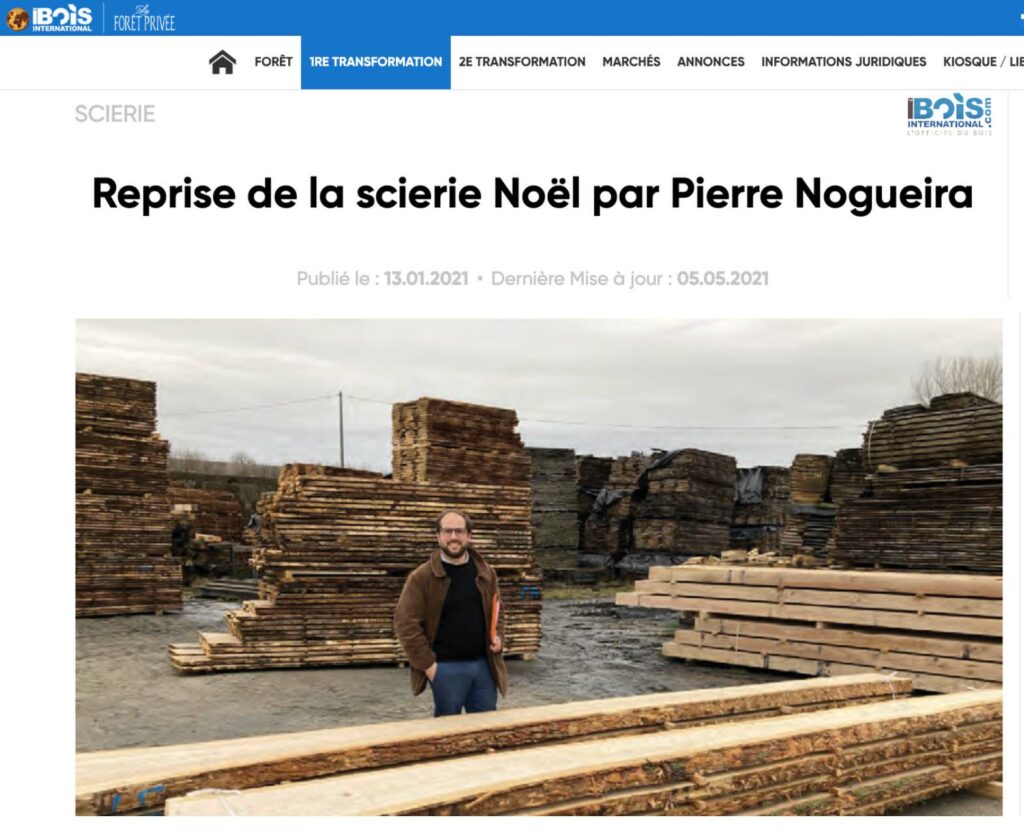Open the 2e Transformation menu

pos(522,62)
